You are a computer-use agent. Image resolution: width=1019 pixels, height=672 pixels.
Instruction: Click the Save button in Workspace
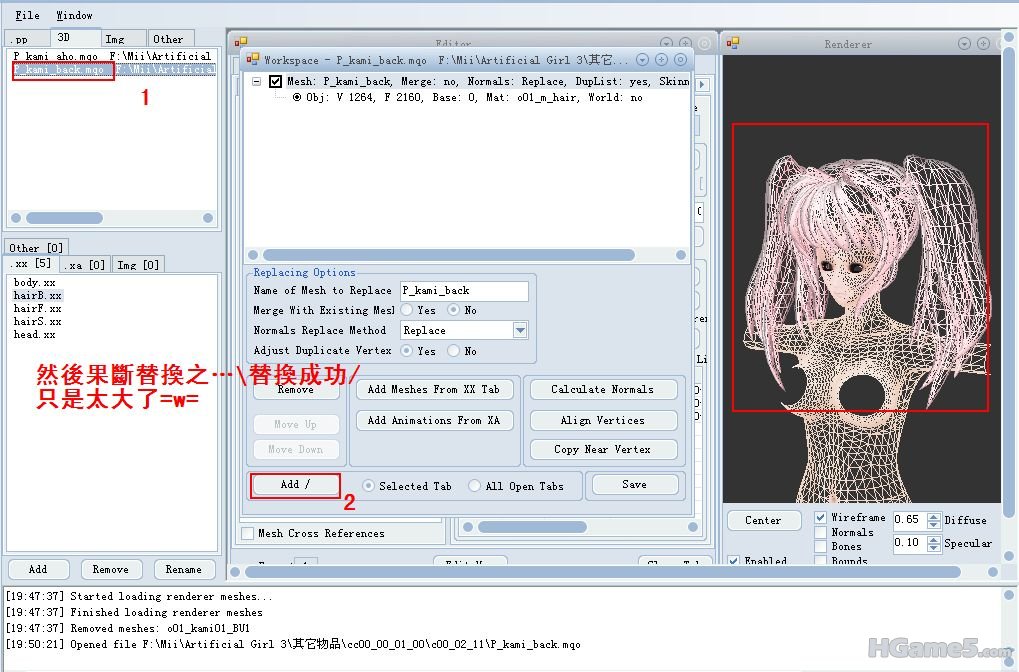click(635, 485)
